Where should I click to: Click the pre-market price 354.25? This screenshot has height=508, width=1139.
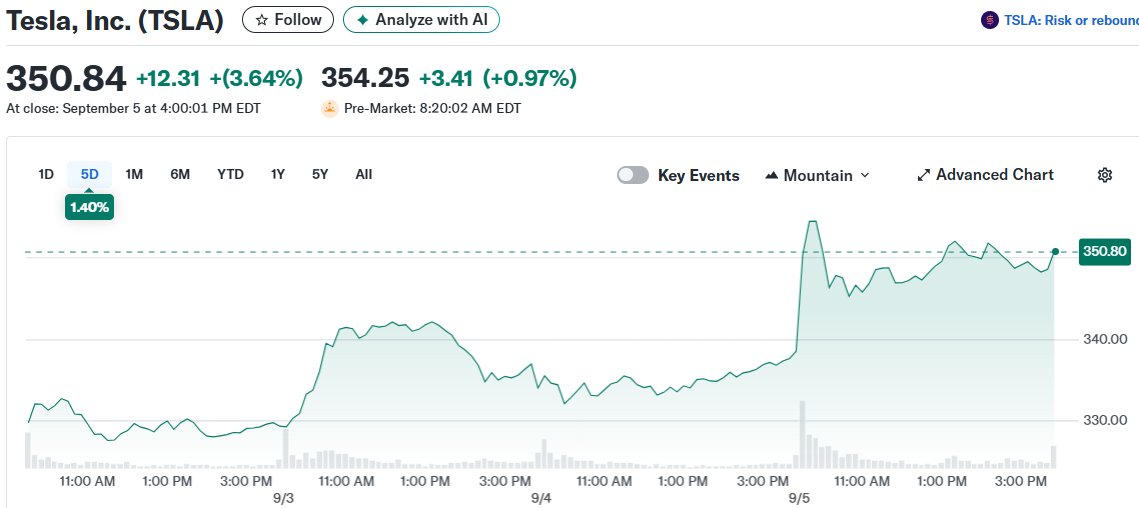(x=365, y=78)
